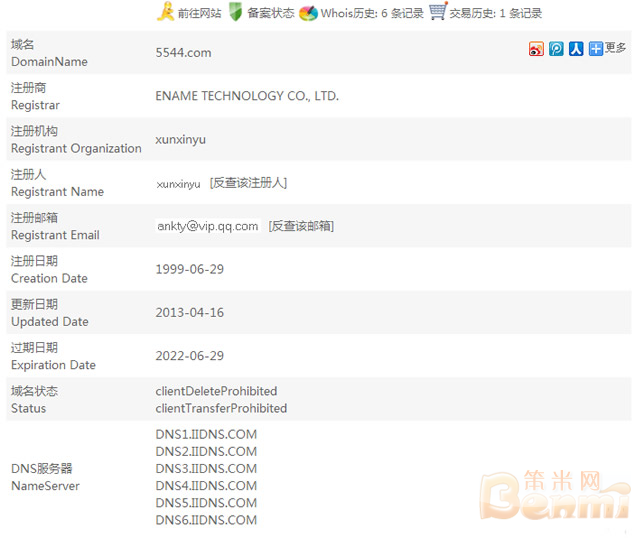Image resolution: width=644 pixels, height=538 pixels.
Task: Click name server DNS2.IIDNS.COM
Action: tap(206, 451)
